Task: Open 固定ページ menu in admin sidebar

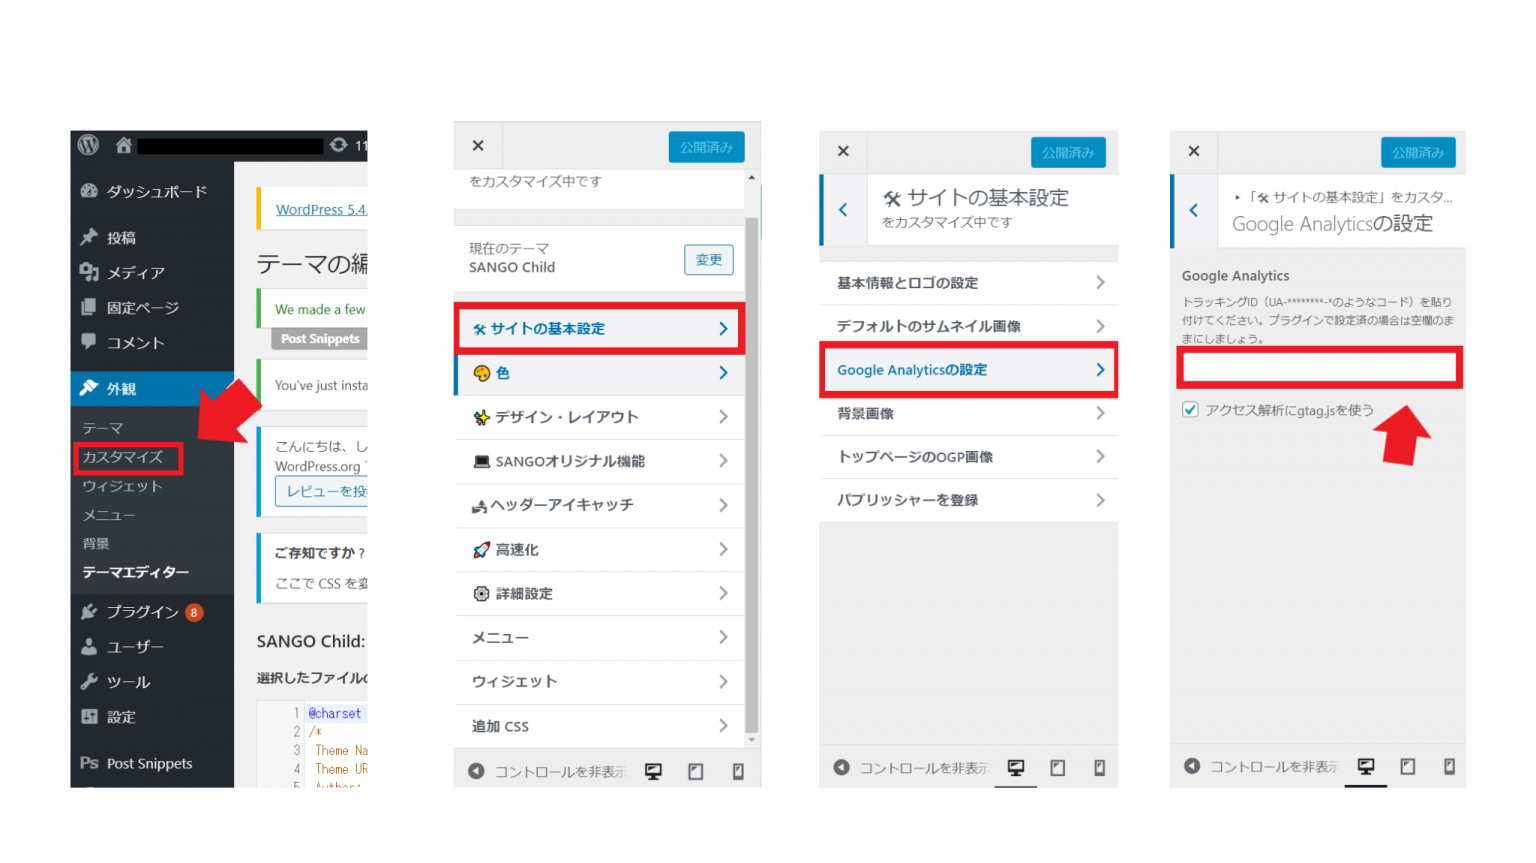Action: 152,307
